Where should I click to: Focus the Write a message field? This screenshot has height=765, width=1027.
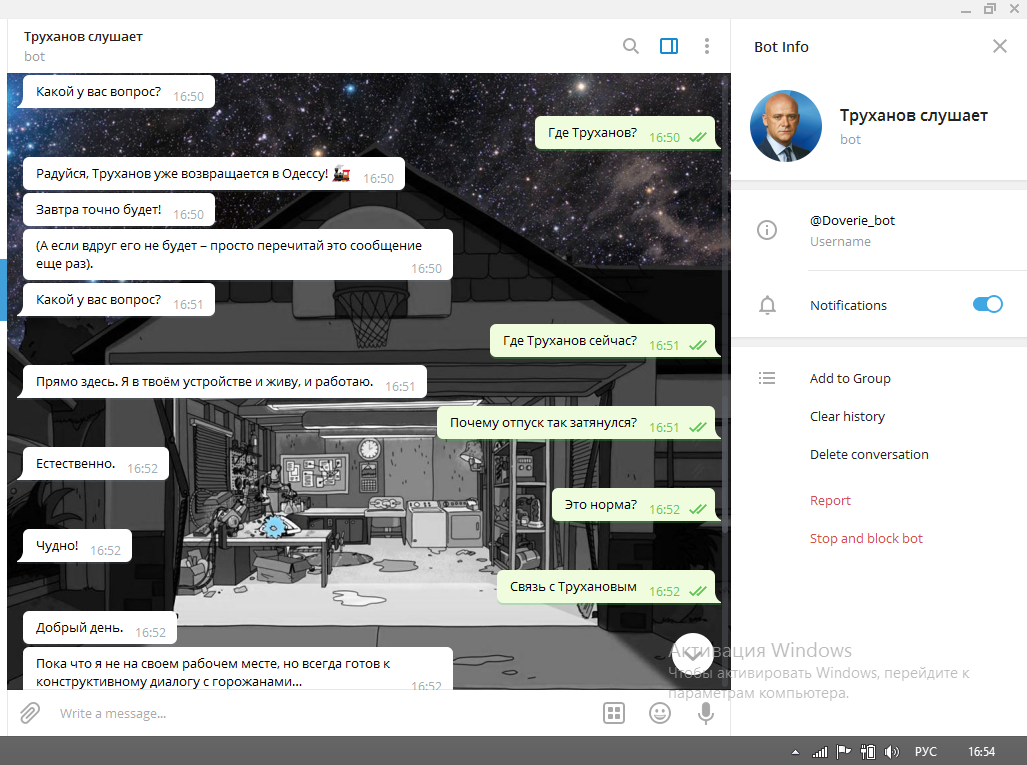click(x=300, y=714)
